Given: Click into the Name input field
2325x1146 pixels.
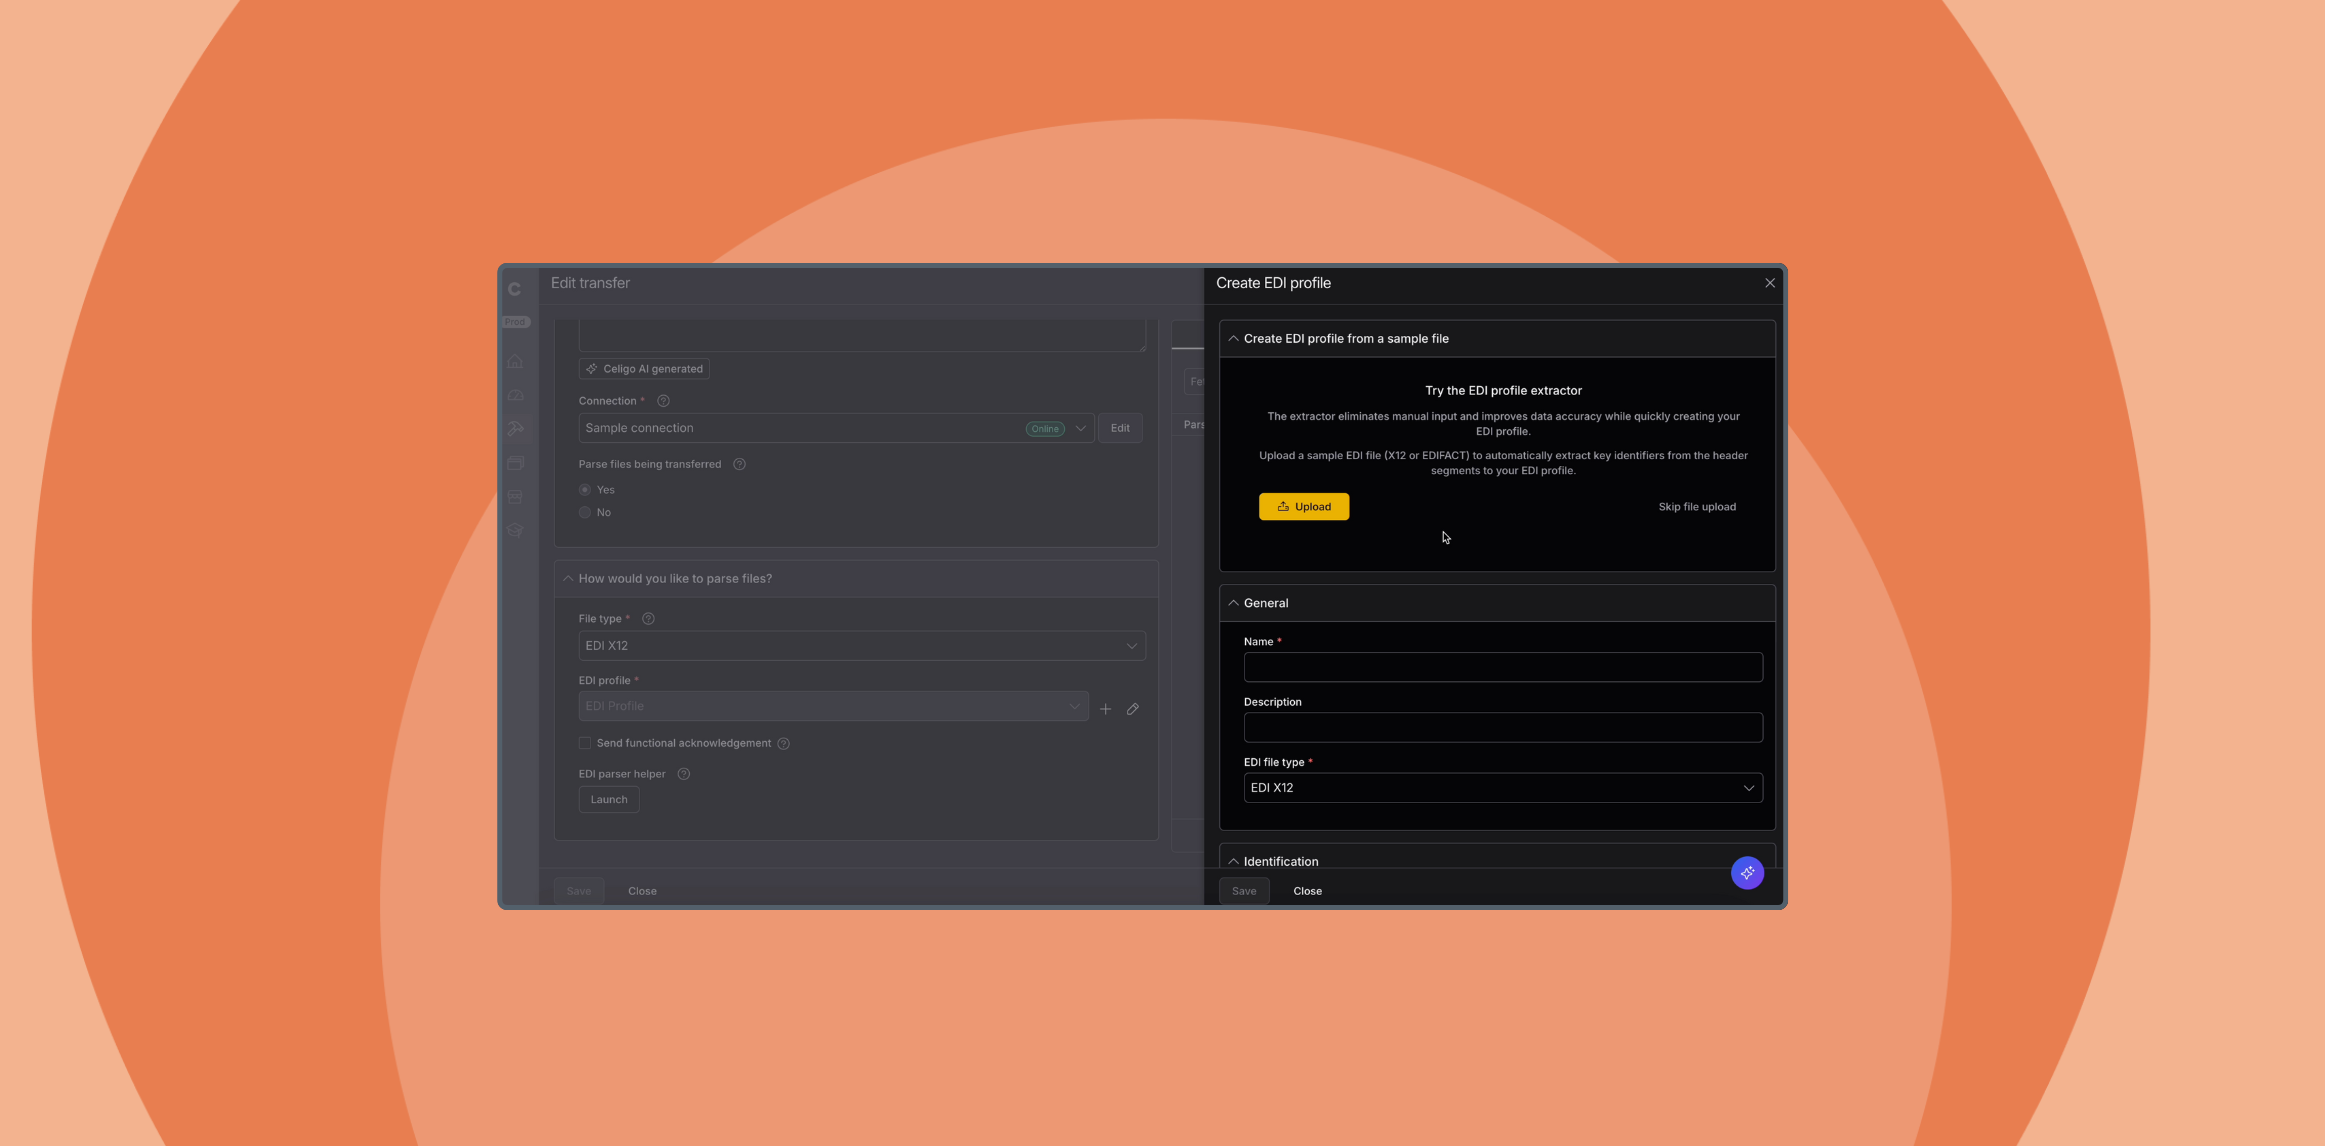Looking at the screenshot, I should click(1502, 667).
